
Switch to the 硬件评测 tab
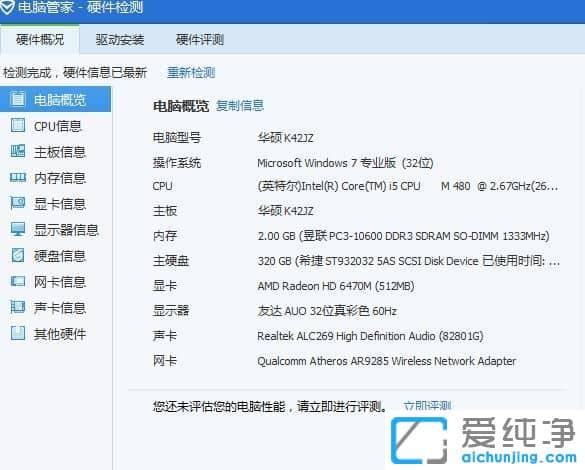click(x=200, y=40)
